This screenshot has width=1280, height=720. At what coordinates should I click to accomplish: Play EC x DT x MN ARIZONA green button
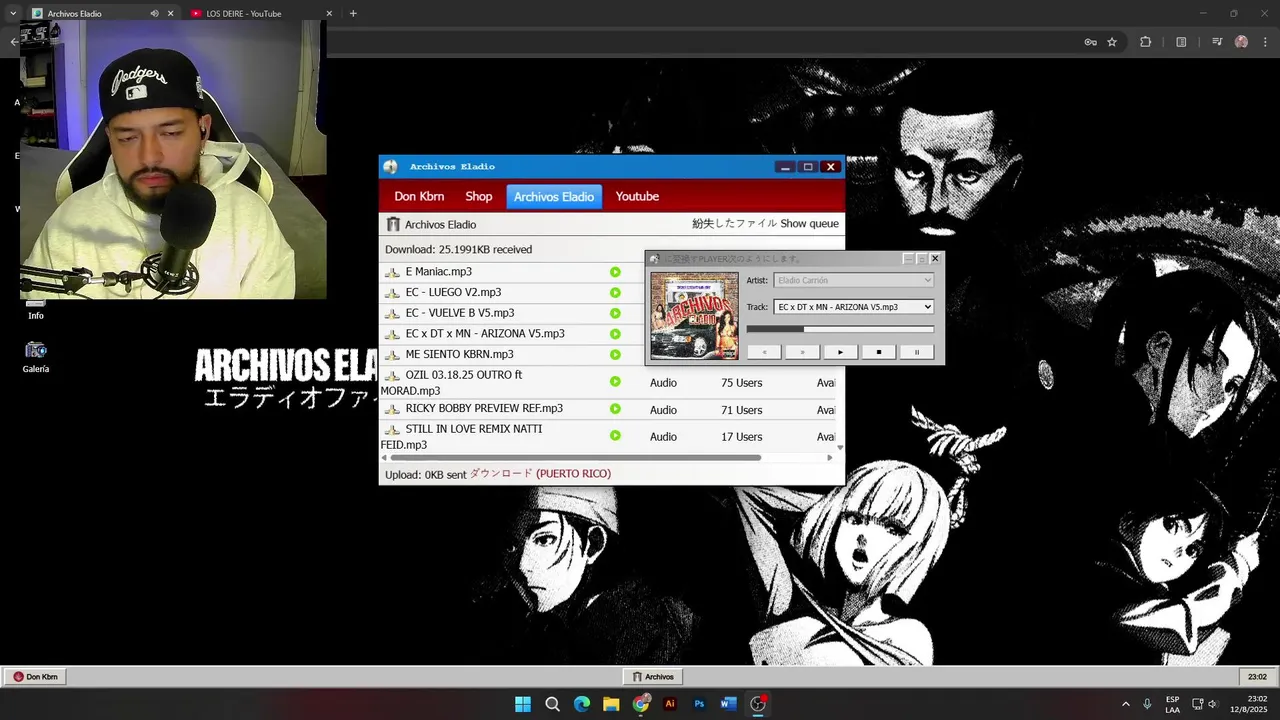pyautogui.click(x=615, y=334)
